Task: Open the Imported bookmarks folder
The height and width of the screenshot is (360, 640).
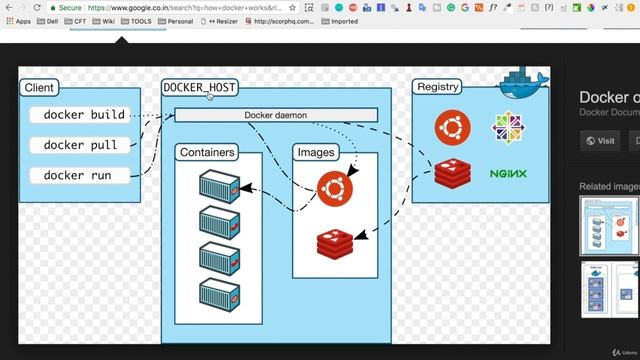Action: click(x=340, y=21)
